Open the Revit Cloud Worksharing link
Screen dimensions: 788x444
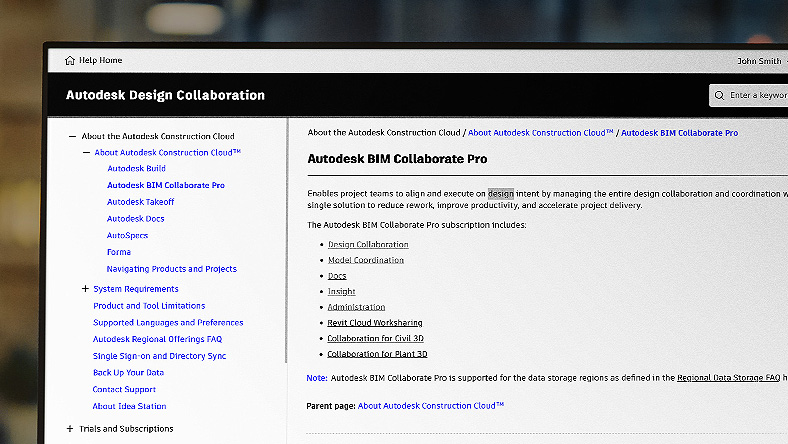click(x=375, y=322)
